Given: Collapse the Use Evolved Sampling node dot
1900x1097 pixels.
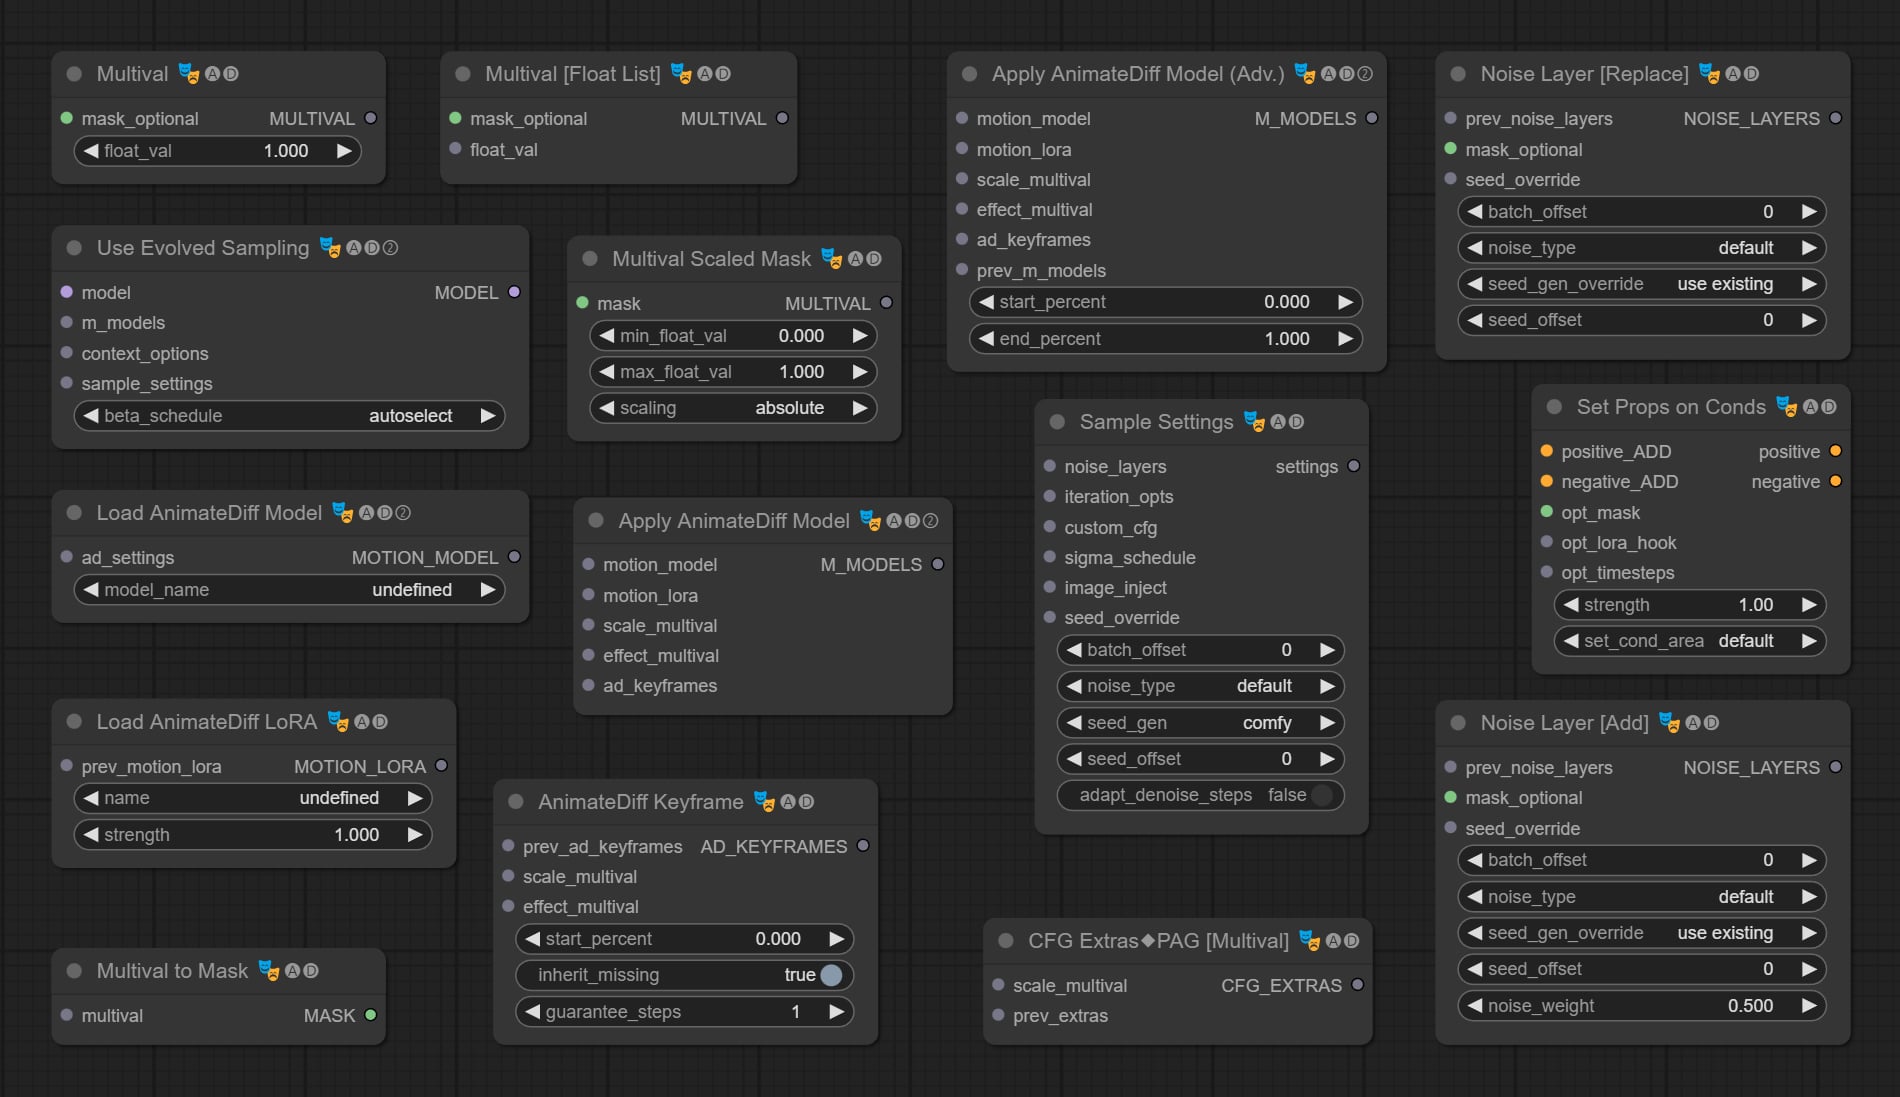Looking at the screenshot, I should click(74, 248).
